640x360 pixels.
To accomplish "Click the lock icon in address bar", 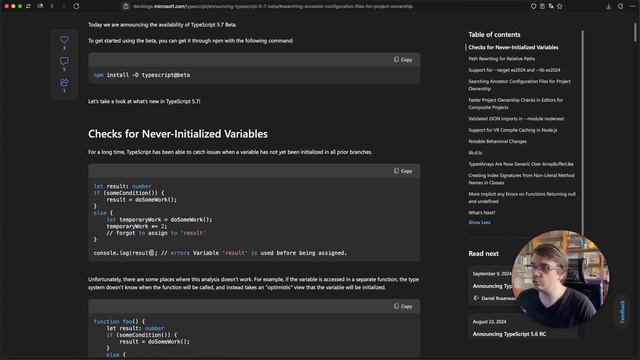I will (126, 6).
